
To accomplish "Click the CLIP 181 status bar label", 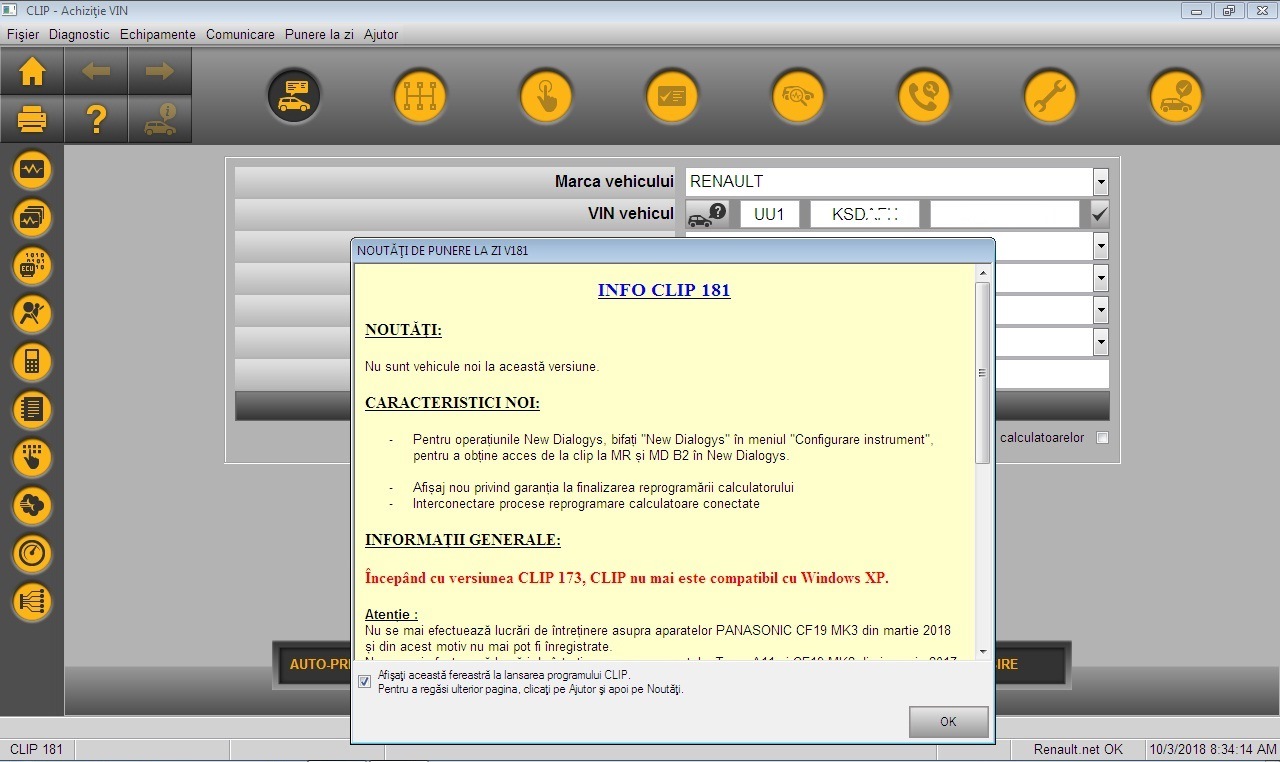I will coord(36,749).
